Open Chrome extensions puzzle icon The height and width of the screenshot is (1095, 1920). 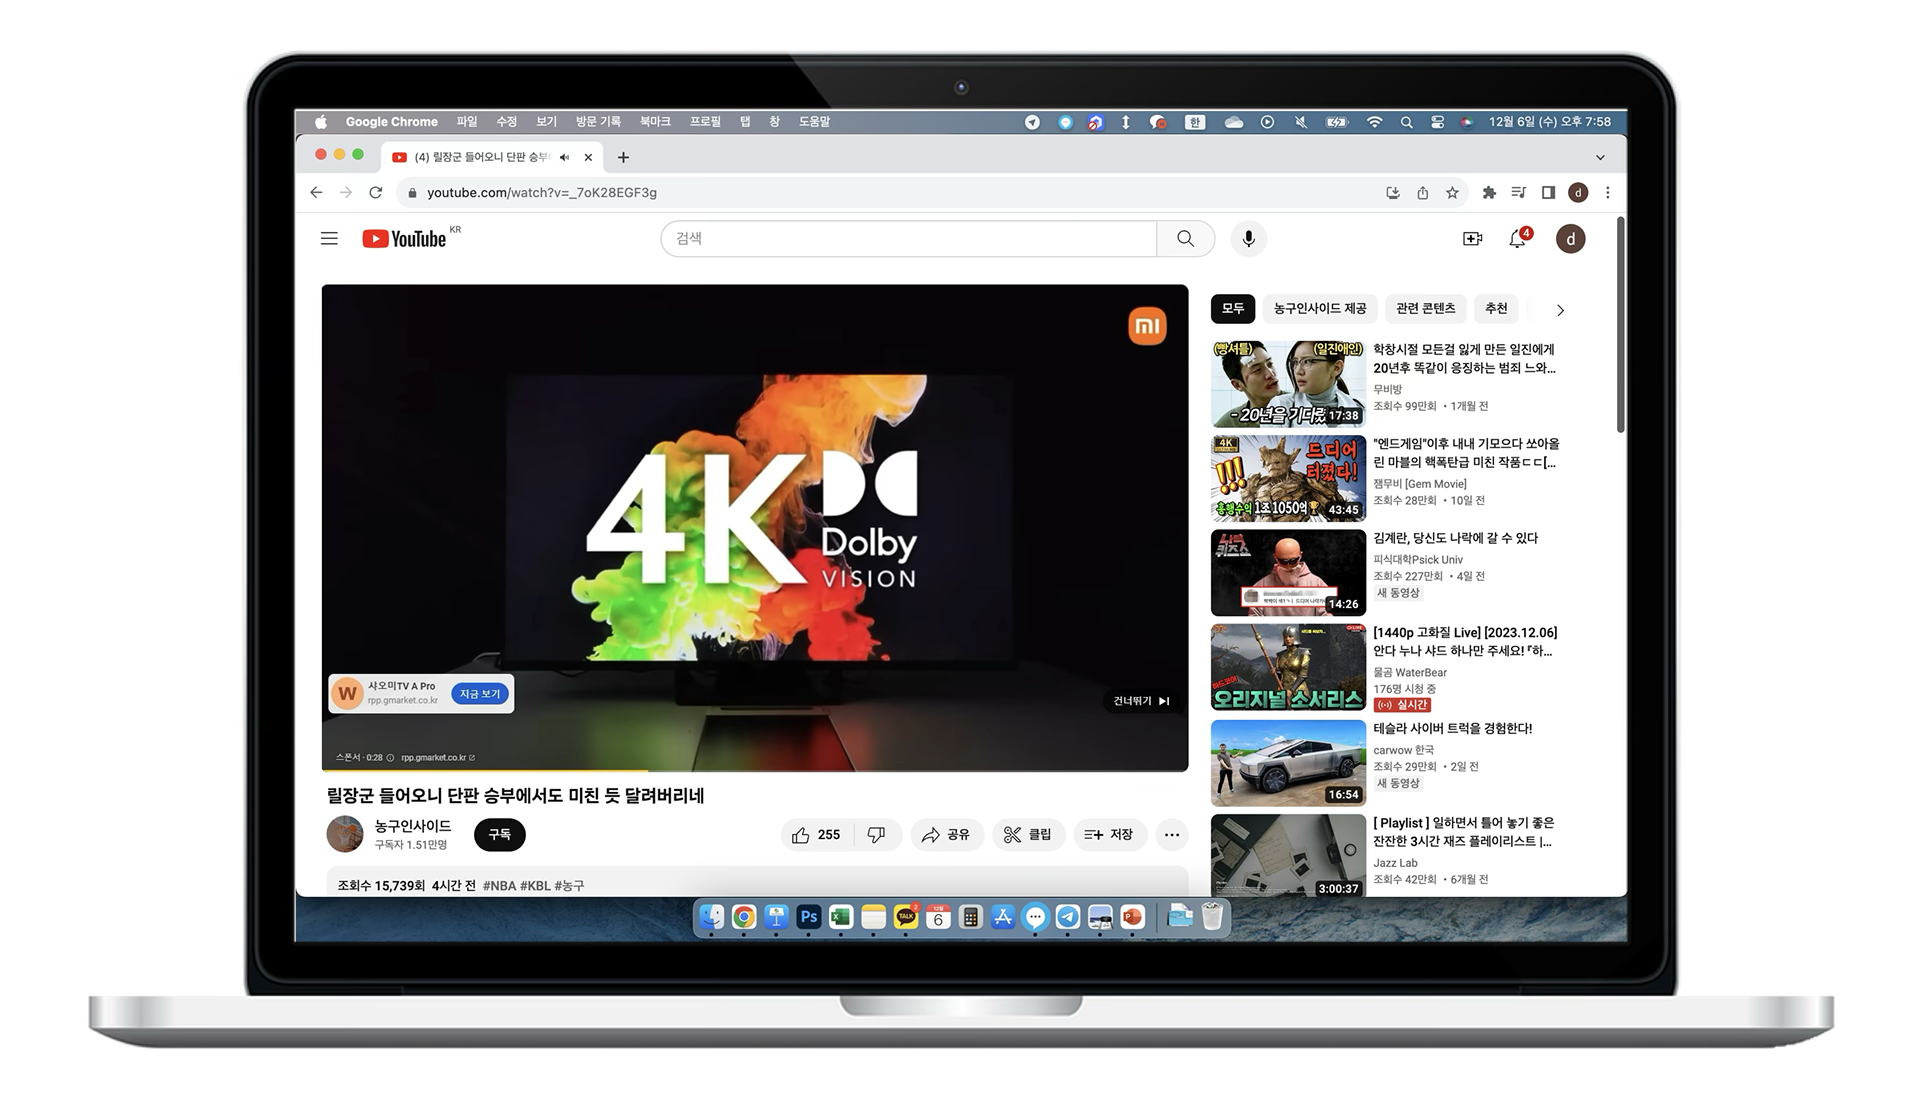click(1489, 193)
